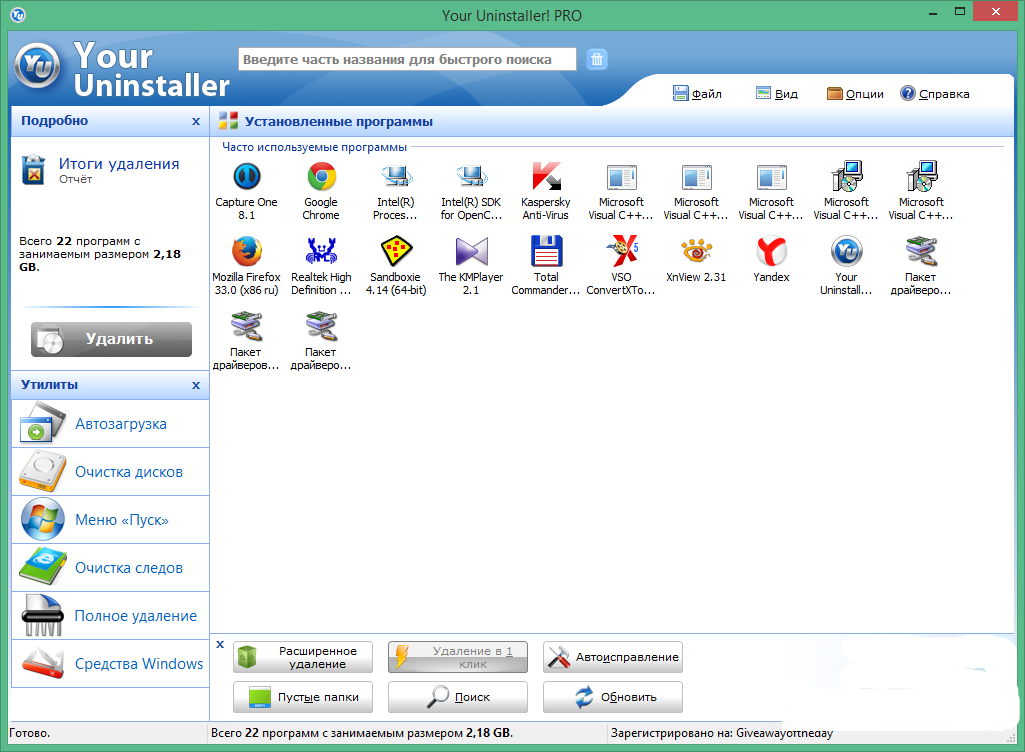The width and height of the screenshot is (1025, 752).
Task: Select The KMPlayer 2.1 icon
Action: tap(471, 251)
